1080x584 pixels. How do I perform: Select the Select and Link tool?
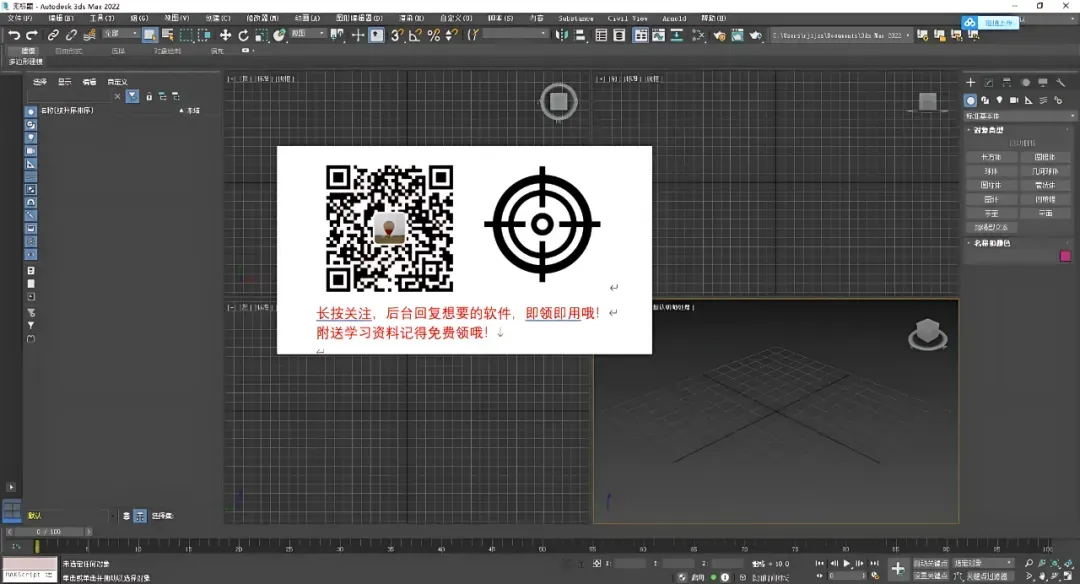pyautogui.click(x=53, y=35)
